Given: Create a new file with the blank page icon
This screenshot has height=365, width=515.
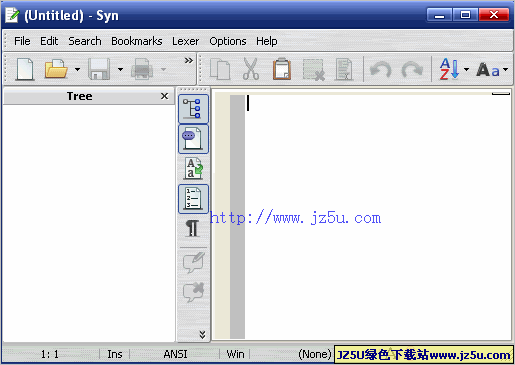Looking at the screenshot, I should 25,69.
